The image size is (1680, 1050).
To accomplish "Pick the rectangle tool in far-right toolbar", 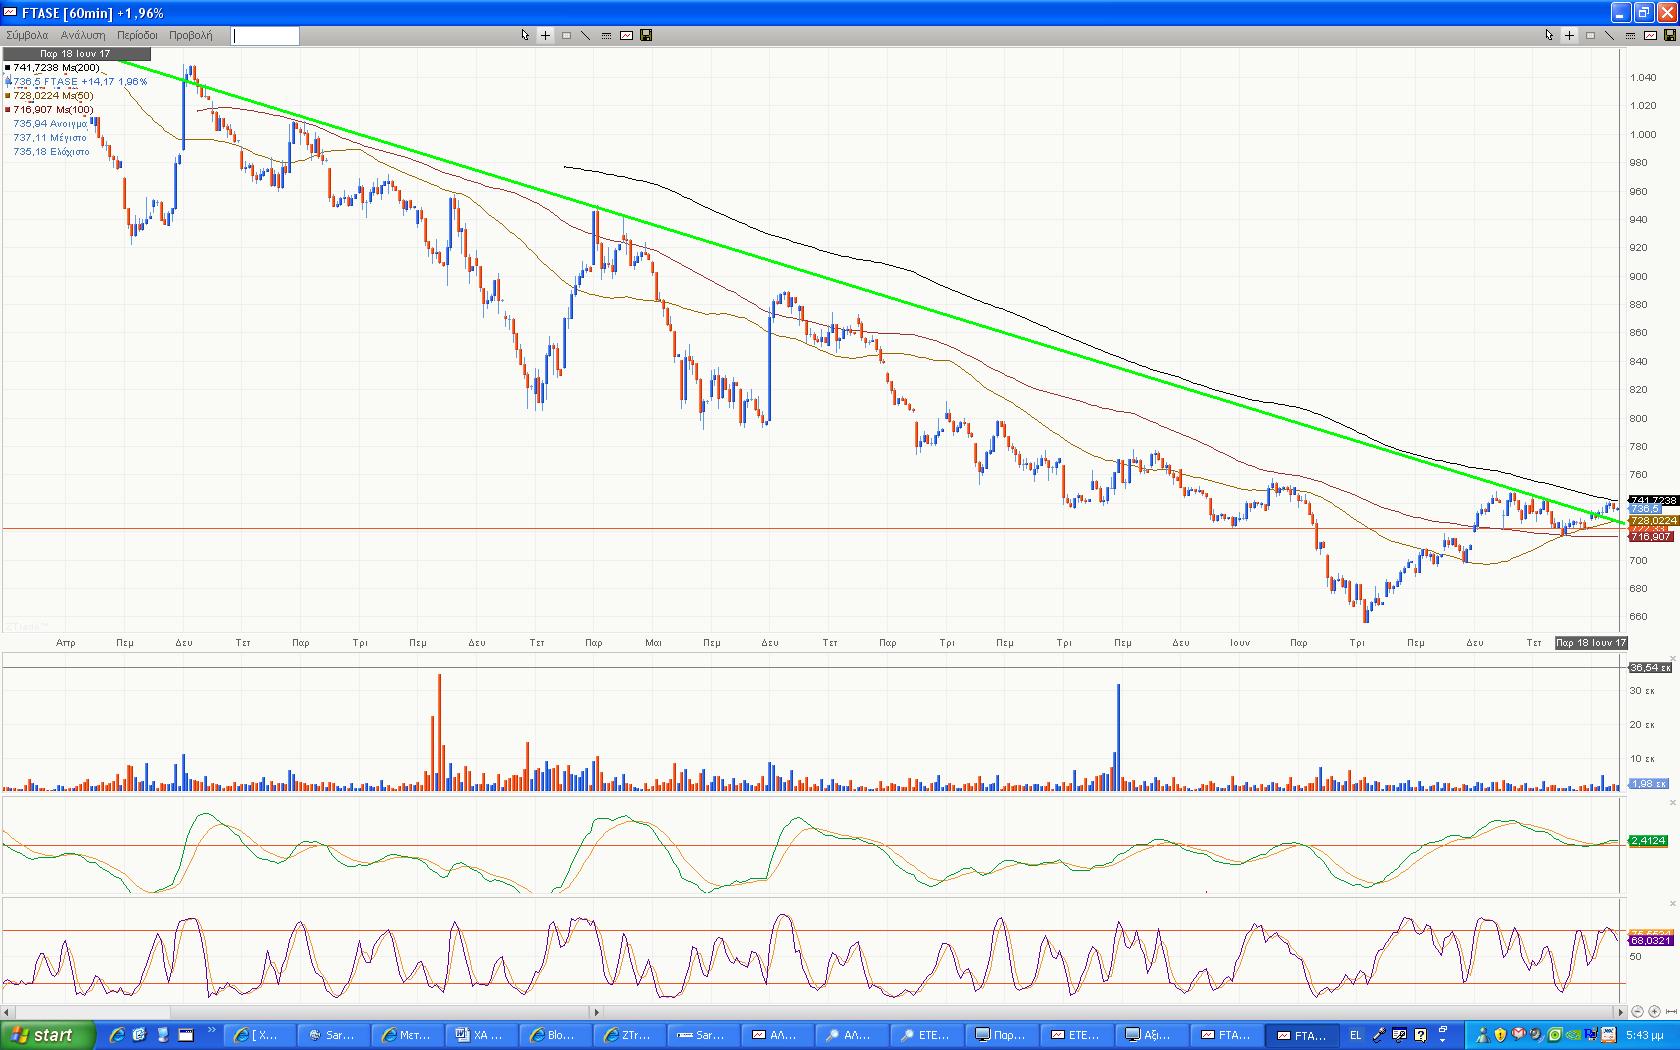I will point(1590,35).
